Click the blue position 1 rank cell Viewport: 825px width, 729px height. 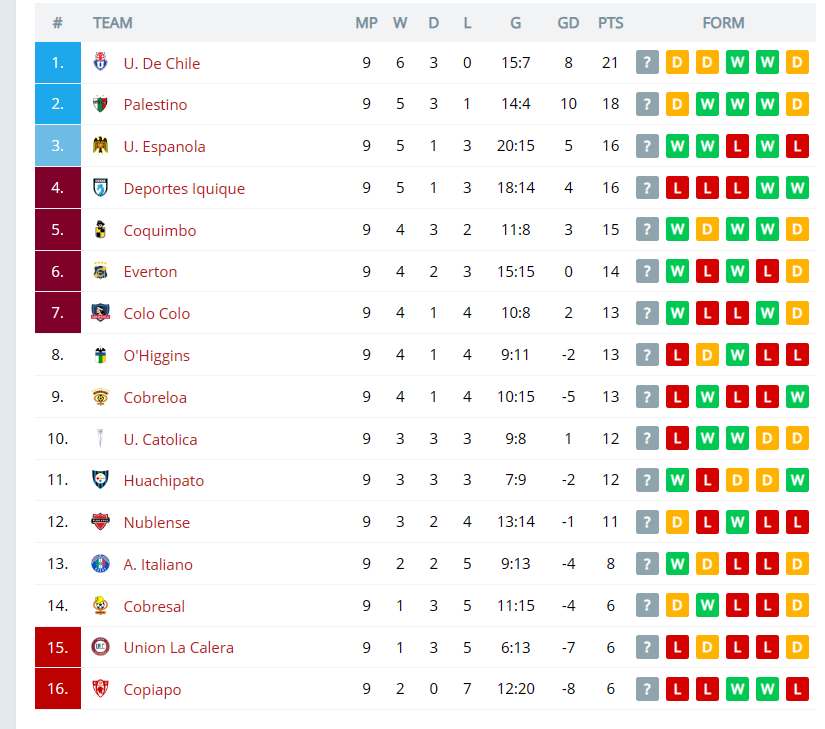click(58, 63)
